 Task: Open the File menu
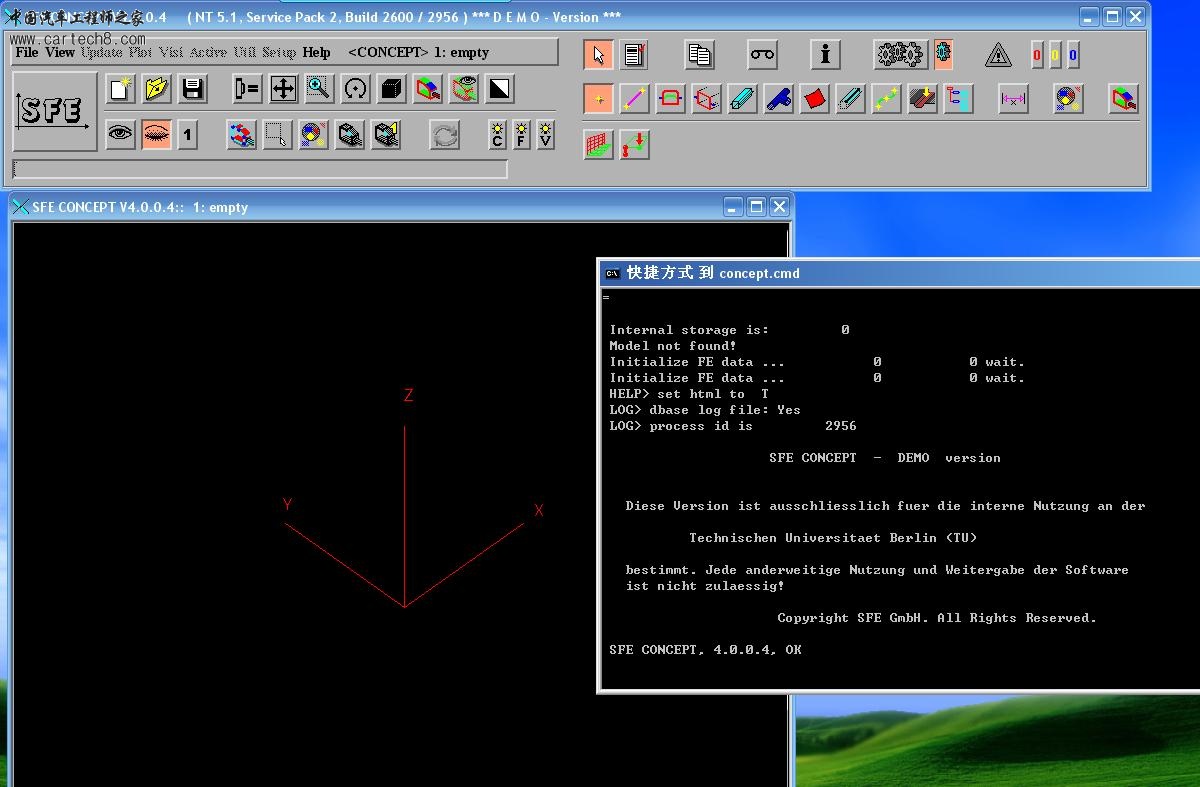click(x=27, y=52)
